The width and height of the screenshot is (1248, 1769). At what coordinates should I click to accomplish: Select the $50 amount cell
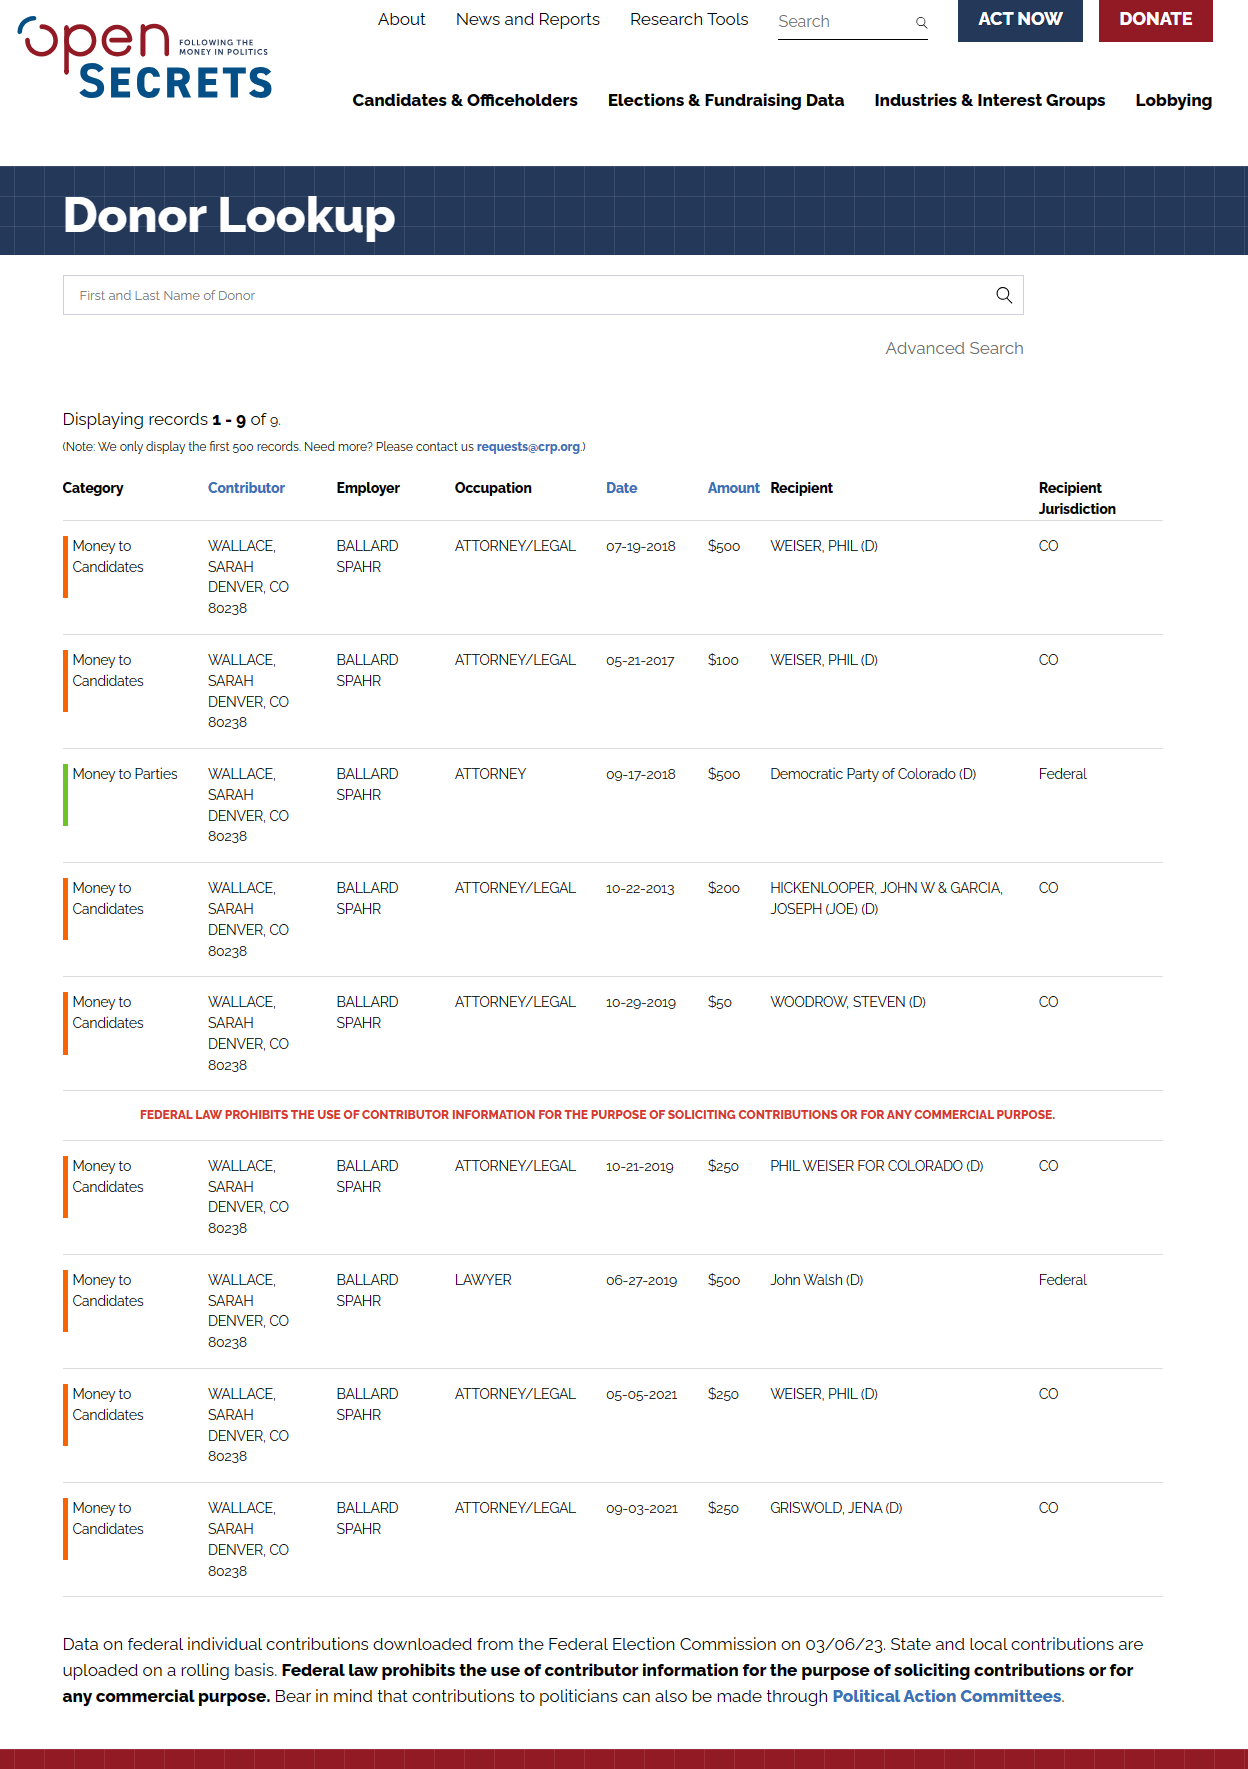click(x=720, y=1002)
